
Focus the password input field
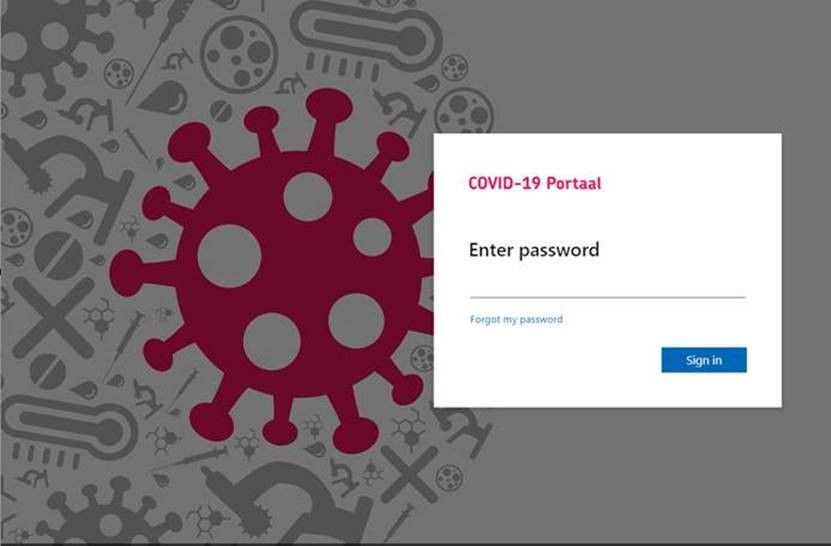coord(607,287)
